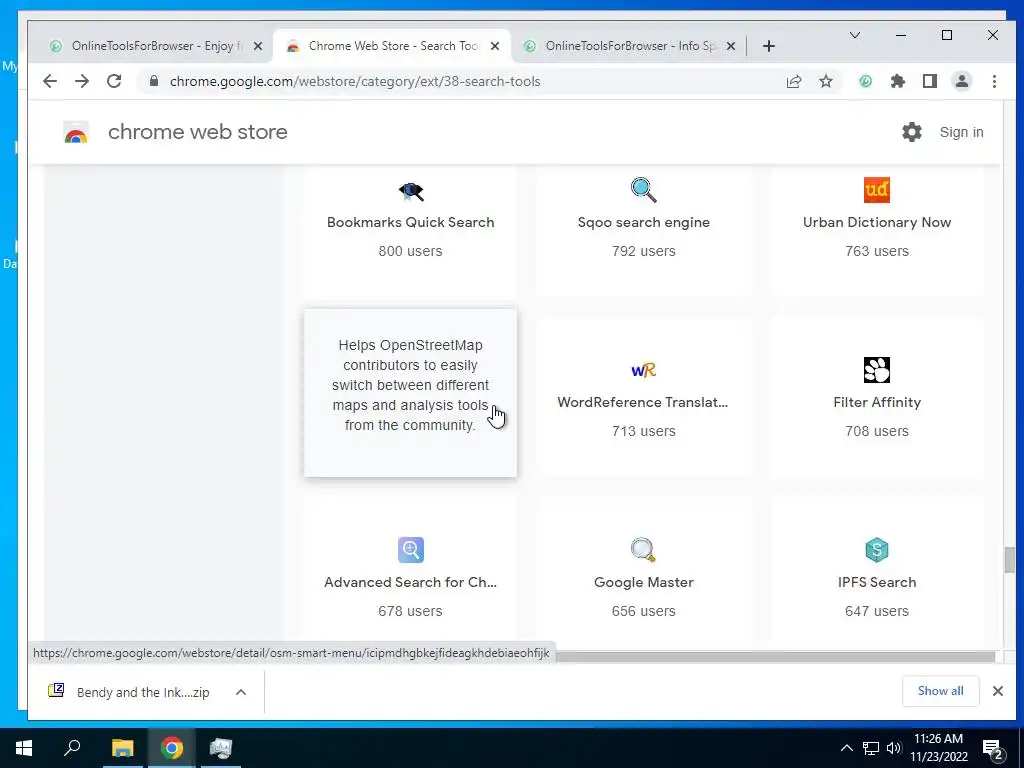This screenshot has height=768, width=1024.
Task: Open the green OnlineToolsForBrowser extension icon
Action: [x=865, y=81]
